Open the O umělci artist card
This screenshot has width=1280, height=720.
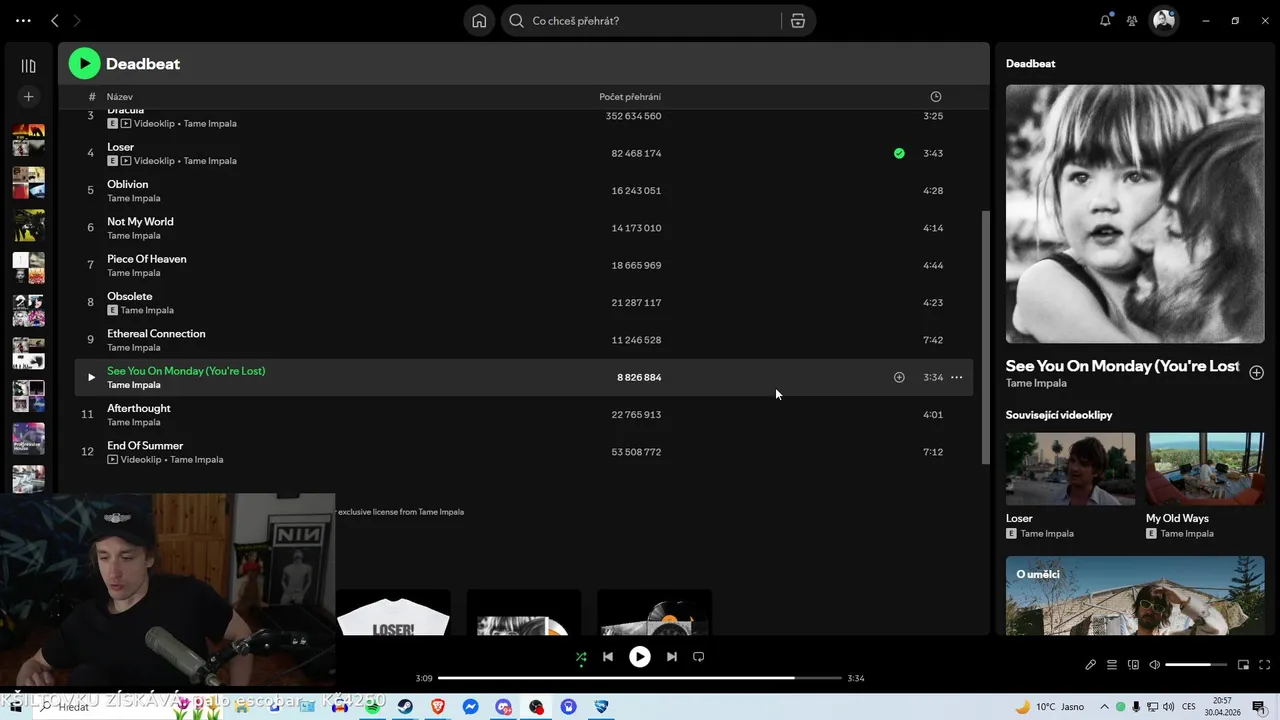[x=1135, y=595]
